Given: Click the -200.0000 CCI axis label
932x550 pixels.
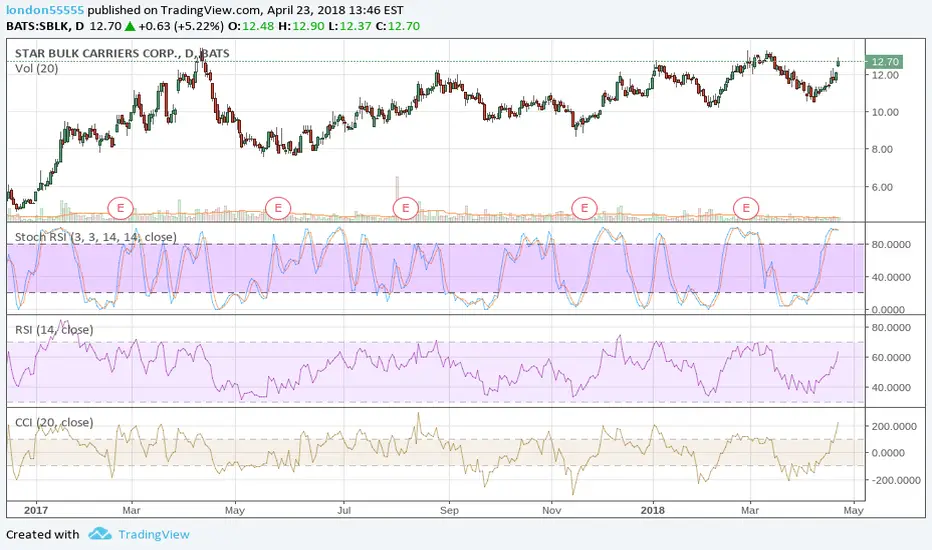Looking at the screenshot, I should [x=896, y=480].
